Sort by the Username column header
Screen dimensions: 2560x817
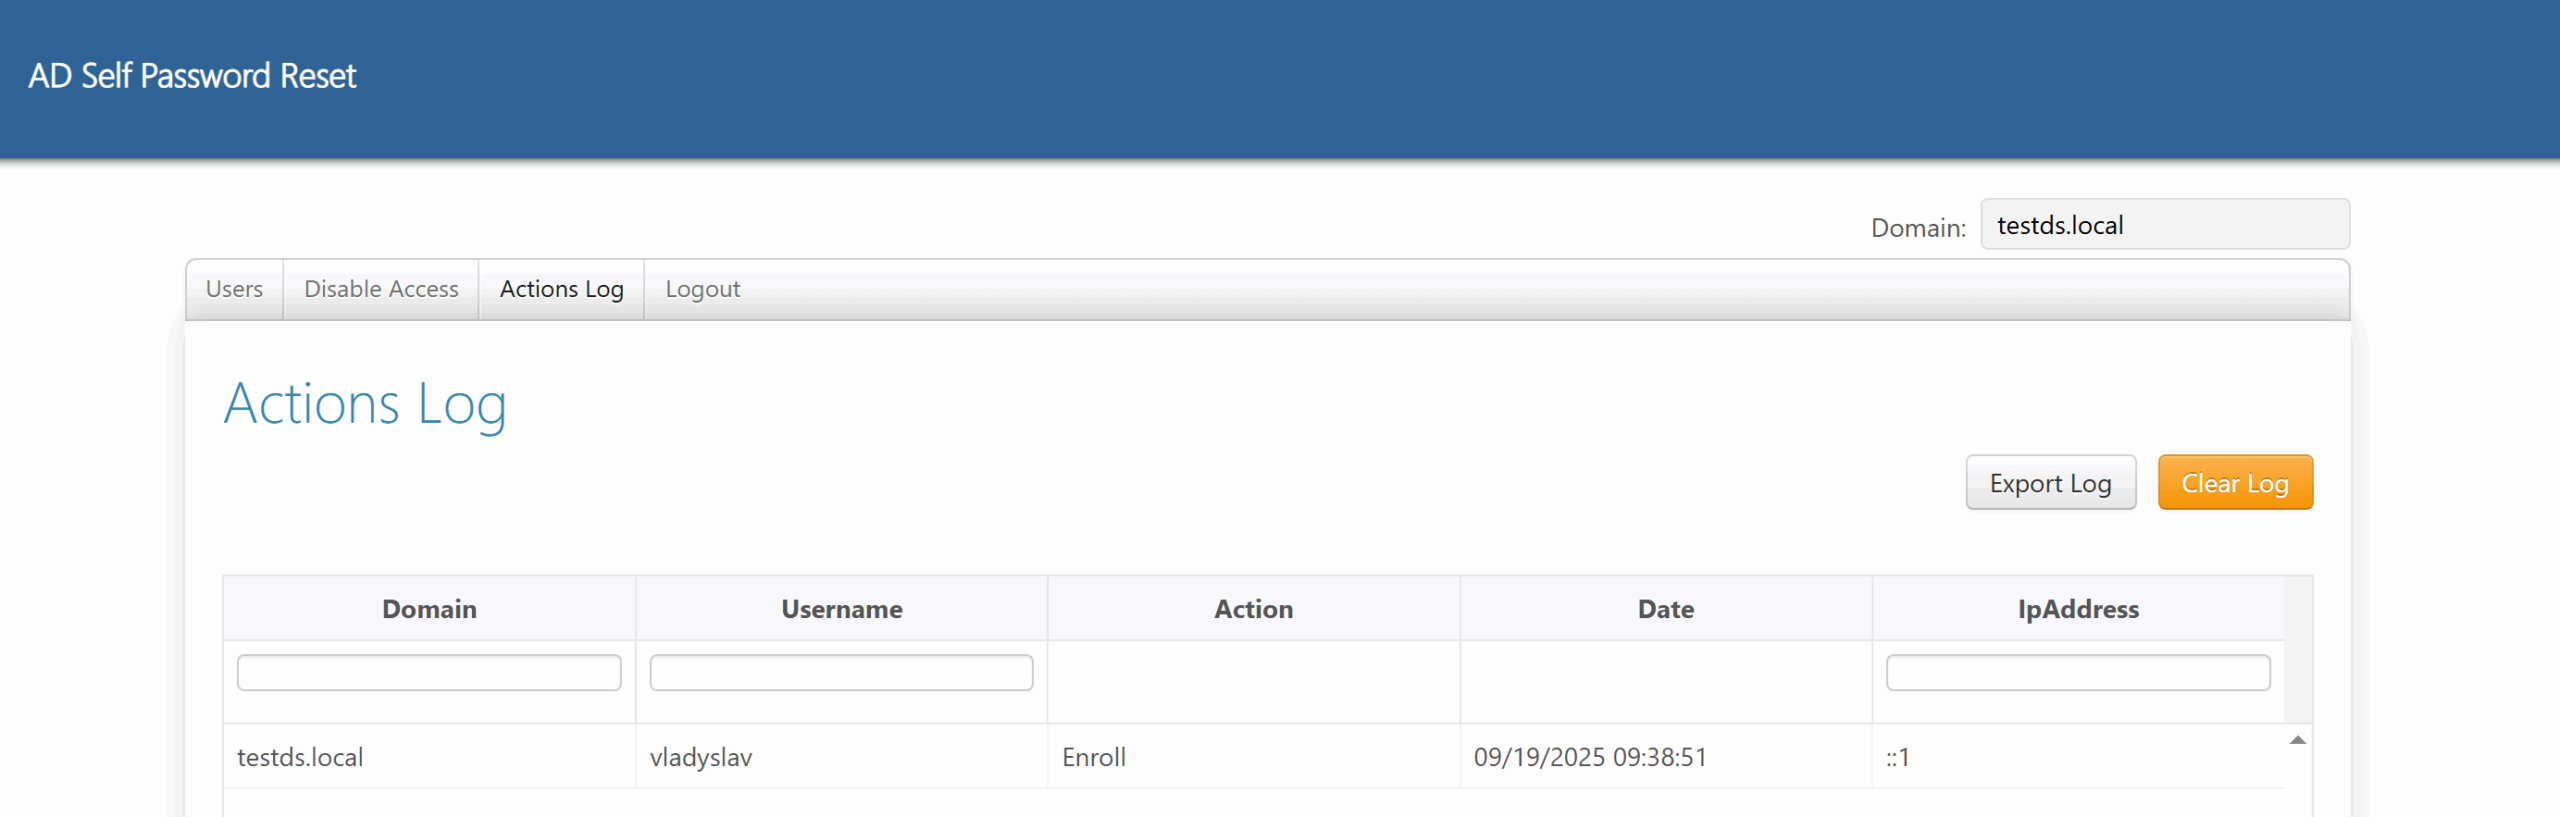tap(841, 609)
